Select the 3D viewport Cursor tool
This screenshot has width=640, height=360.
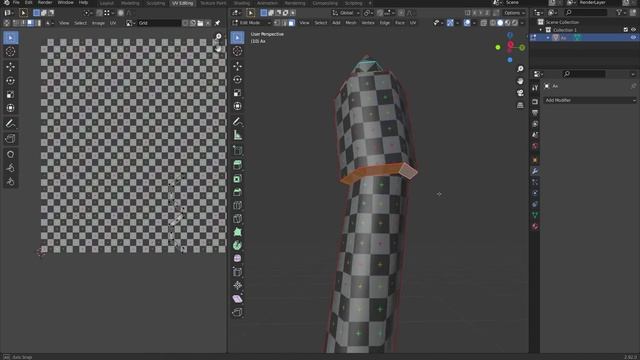click(238, 51)
